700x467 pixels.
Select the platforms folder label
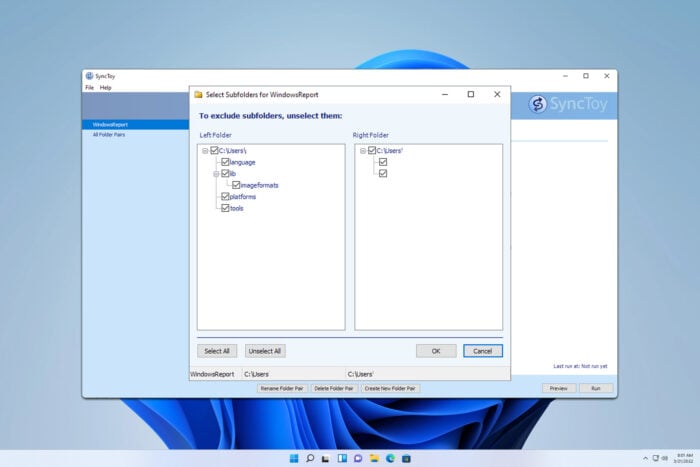(x=243, y=196)
